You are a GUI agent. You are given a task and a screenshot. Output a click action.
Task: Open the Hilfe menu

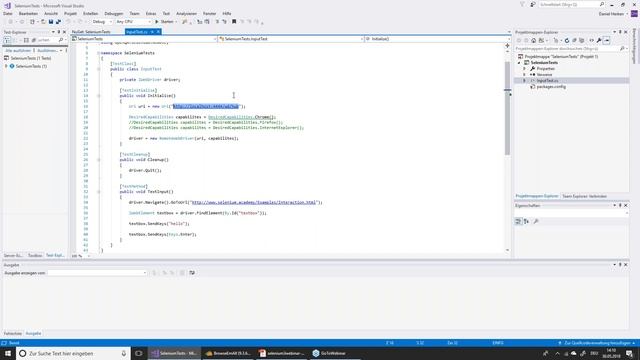click(227, 13)
